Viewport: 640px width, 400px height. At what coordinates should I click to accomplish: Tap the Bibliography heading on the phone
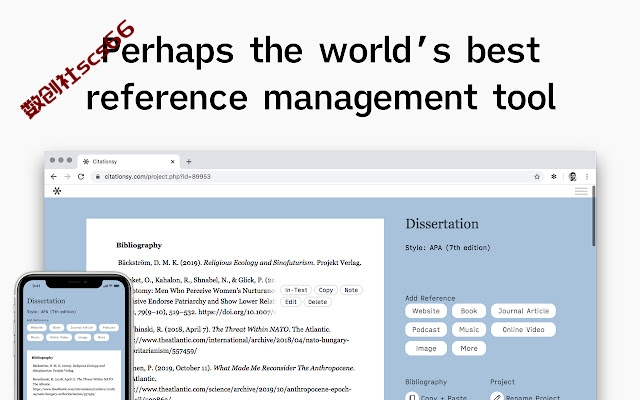point(42,357)
